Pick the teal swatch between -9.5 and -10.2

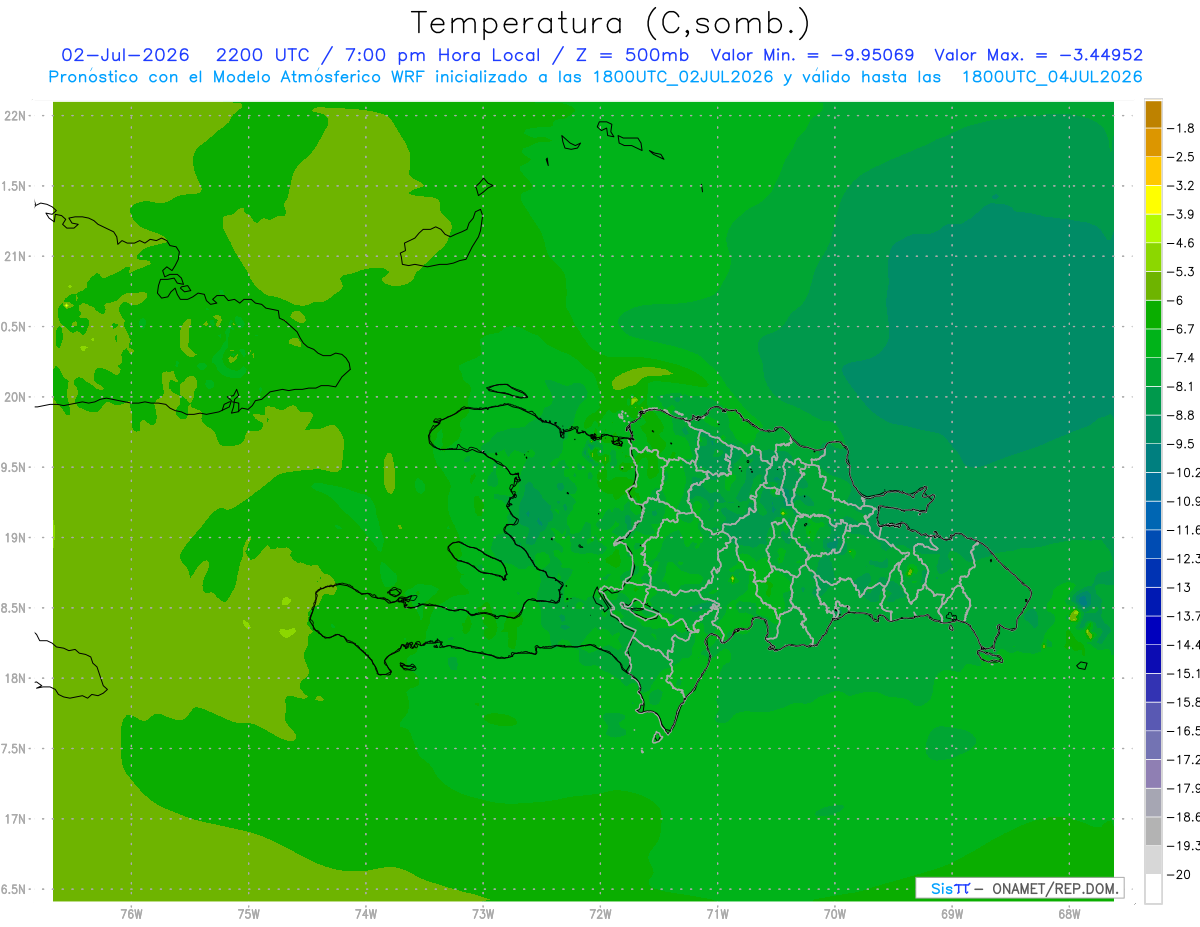pos(1153,458)
